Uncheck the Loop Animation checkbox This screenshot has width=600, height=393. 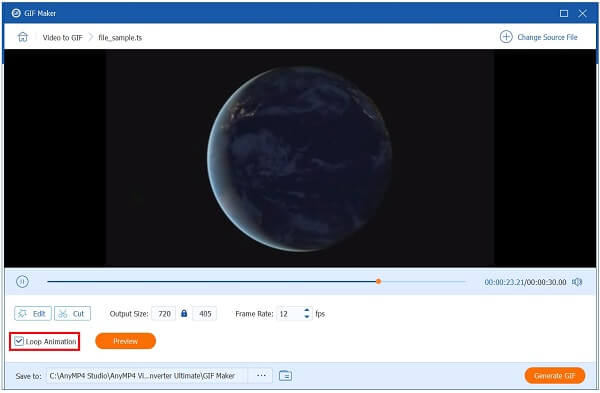[19, 341]
